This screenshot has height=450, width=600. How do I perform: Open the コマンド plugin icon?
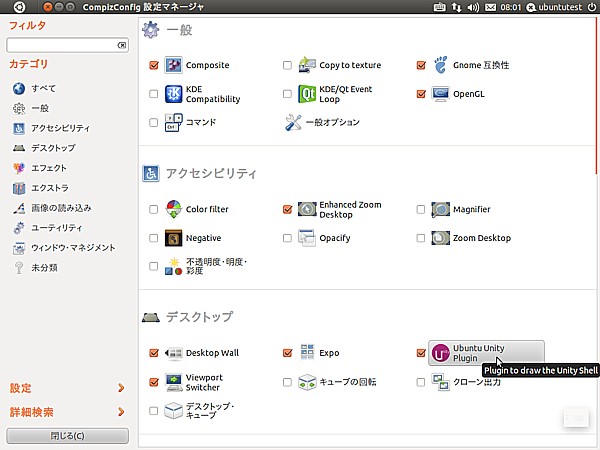click(x=173, y=122)
